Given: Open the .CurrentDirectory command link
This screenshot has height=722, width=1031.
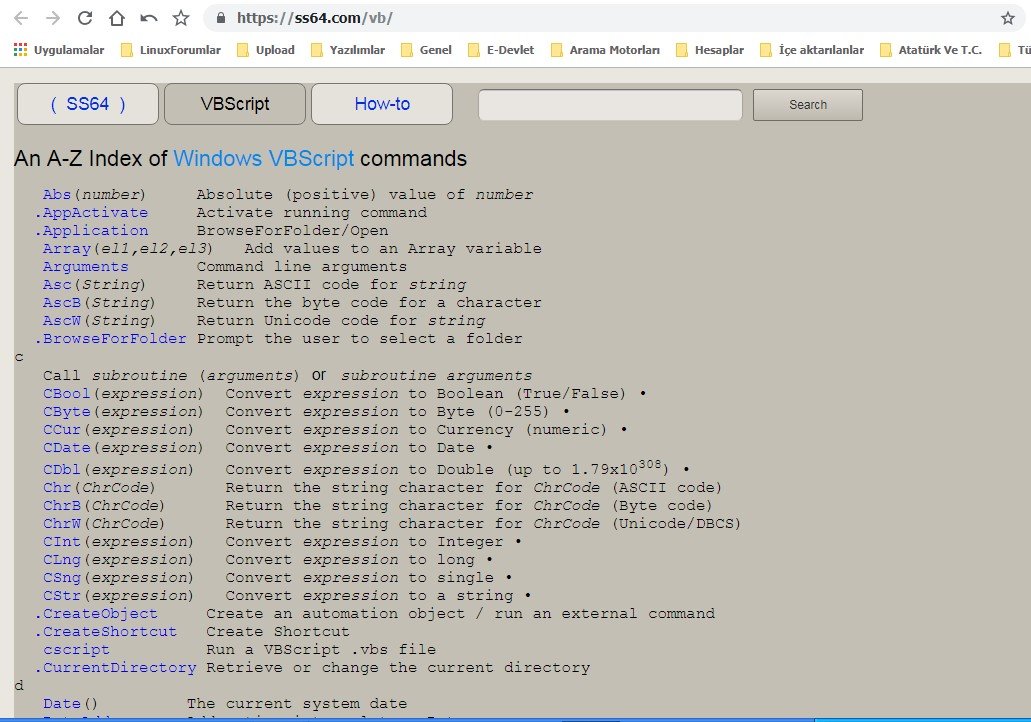Looking at the screenshot, I should click(116, 668).
